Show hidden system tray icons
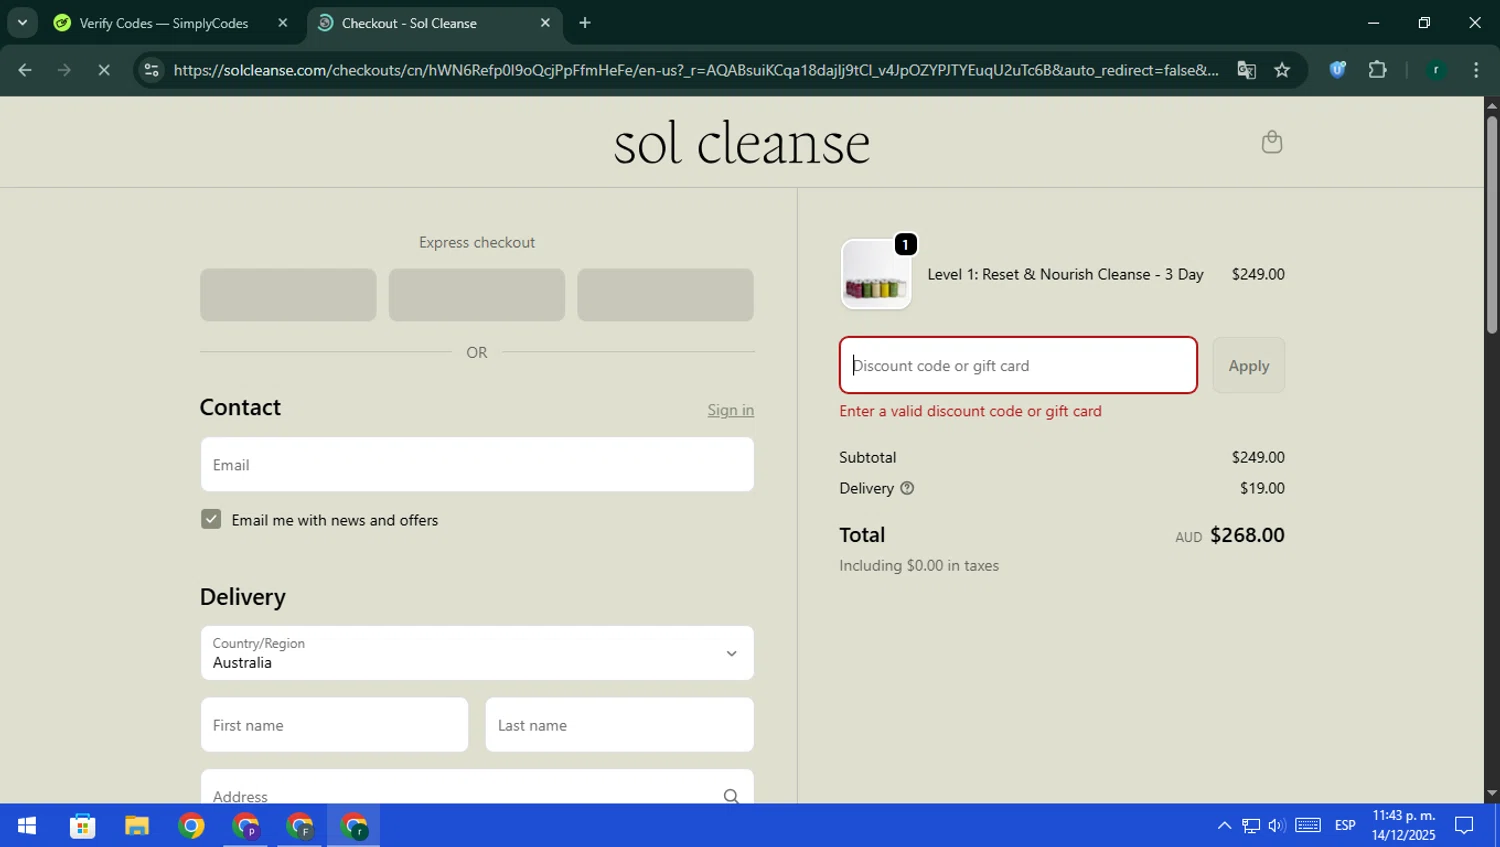The width and height of the screenshot is (1500, 847). tap(1224, 826)
